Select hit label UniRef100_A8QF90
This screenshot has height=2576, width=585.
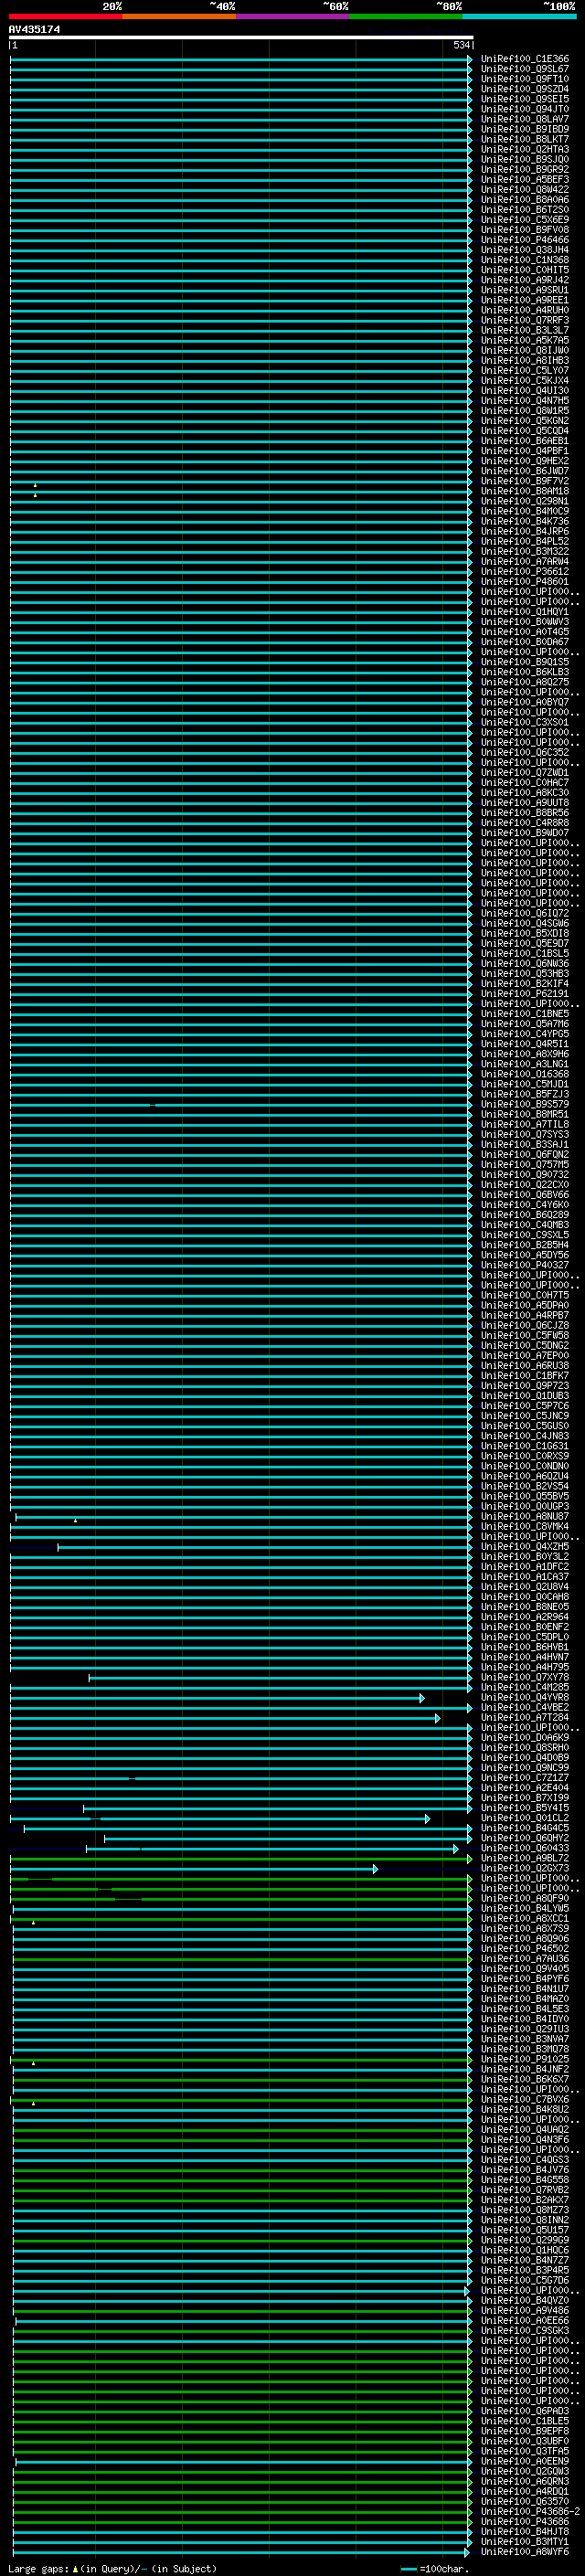click(x=525, y=1898)
